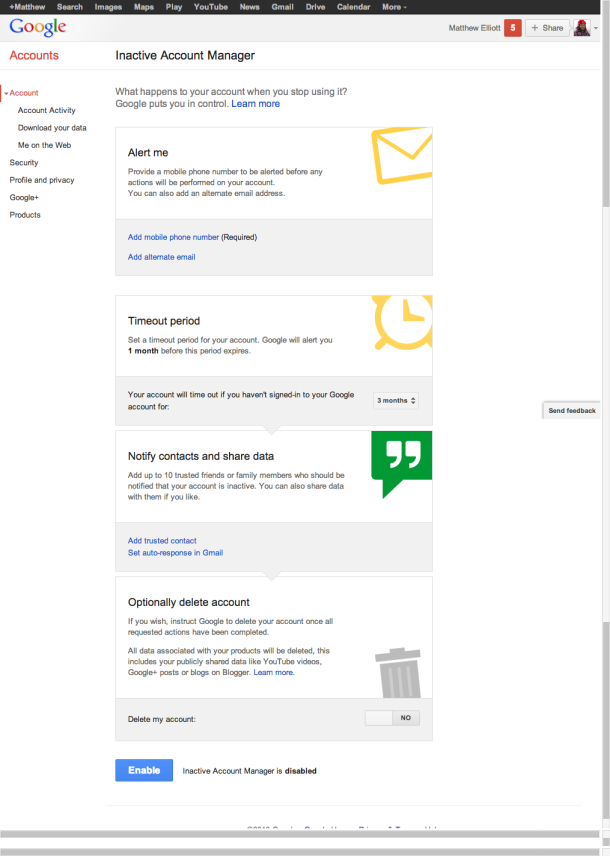This screenshot has width=610, height=856.
Task: Expand the account menu arrow beside avatar
Action: pyautogui.click(x=596, y=28)
